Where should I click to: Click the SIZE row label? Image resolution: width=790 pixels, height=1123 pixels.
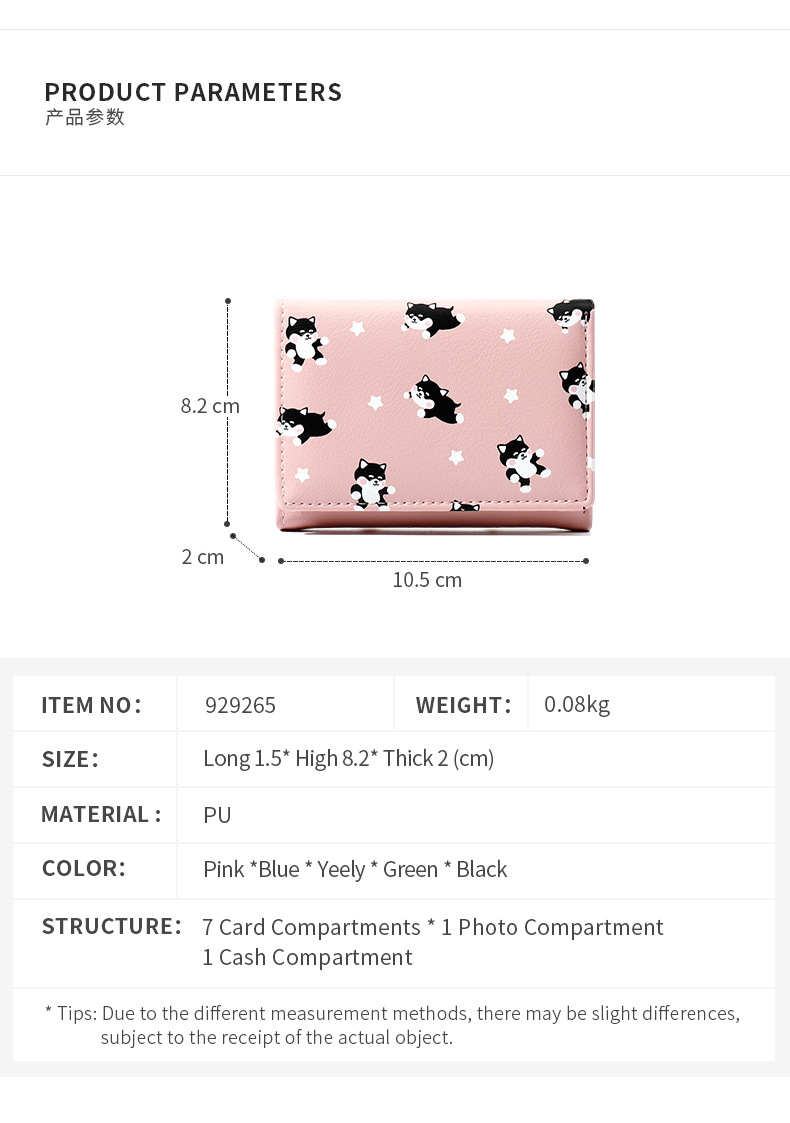click(x=70, y=759)
